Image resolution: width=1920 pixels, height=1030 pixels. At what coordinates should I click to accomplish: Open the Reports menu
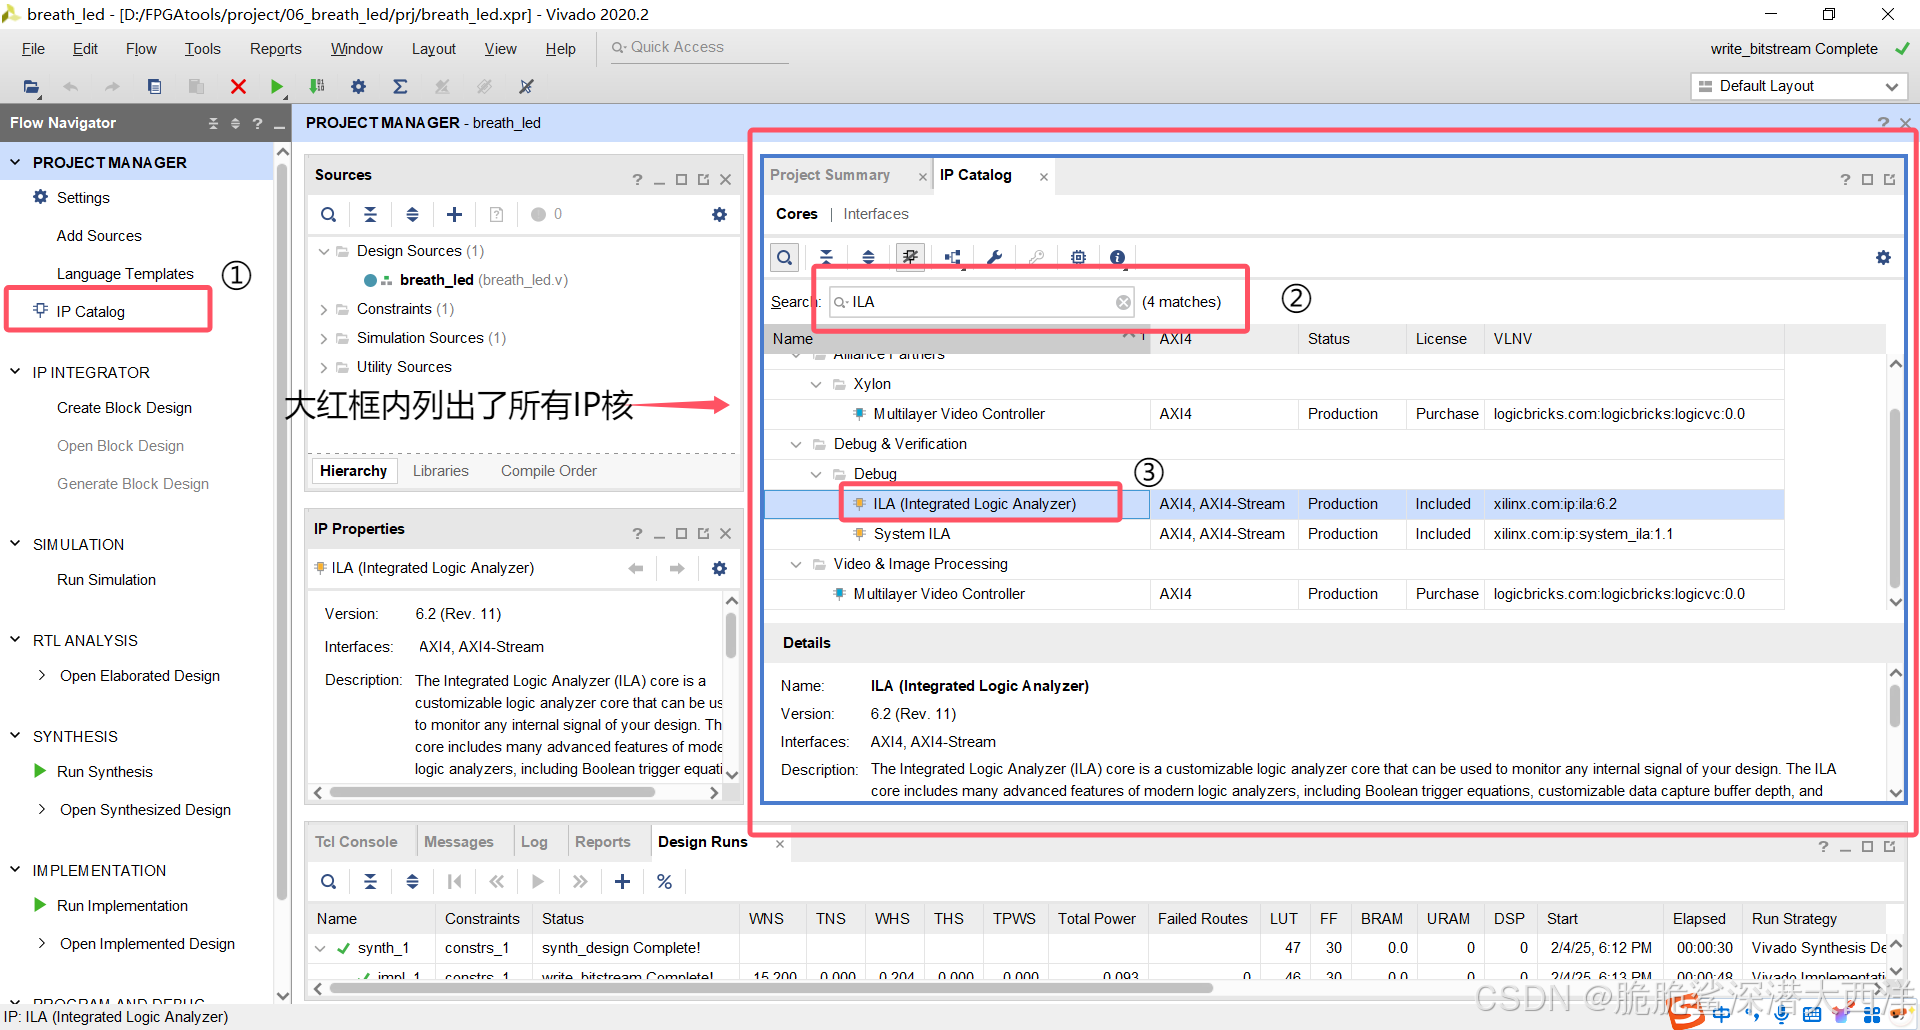[x=275, y=49]
